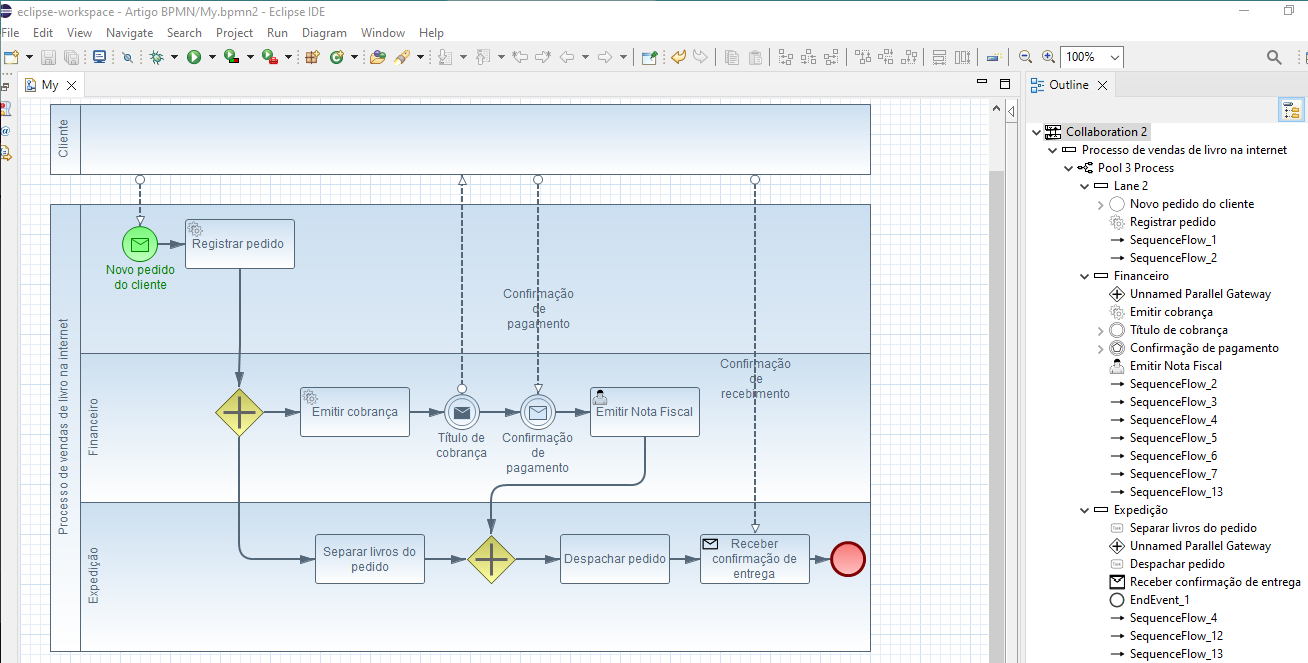Click the New wizard toolbar icon
1308x663 pixels.
(11, 57)
